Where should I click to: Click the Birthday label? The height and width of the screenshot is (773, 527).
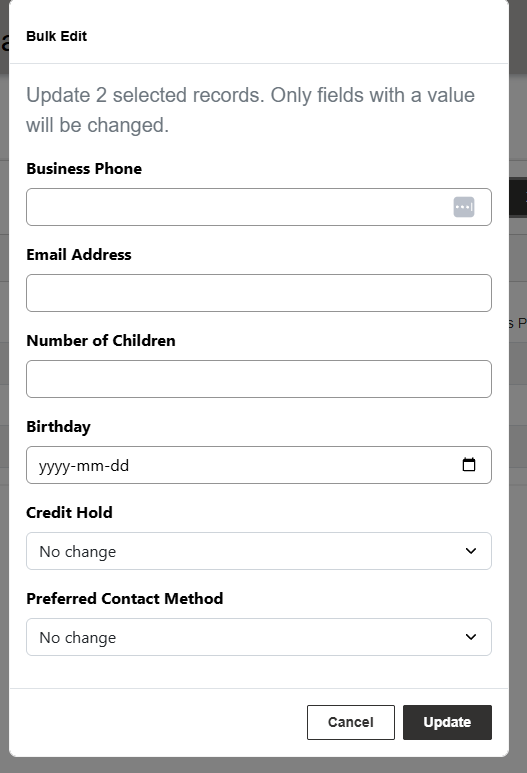tap(58, 427)
